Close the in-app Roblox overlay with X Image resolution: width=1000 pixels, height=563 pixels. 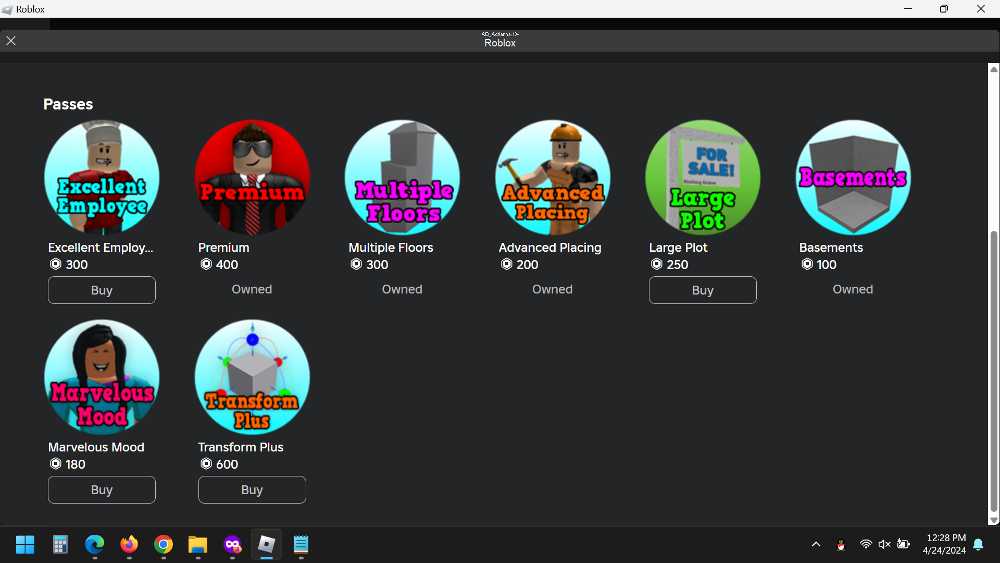point(11,41)
